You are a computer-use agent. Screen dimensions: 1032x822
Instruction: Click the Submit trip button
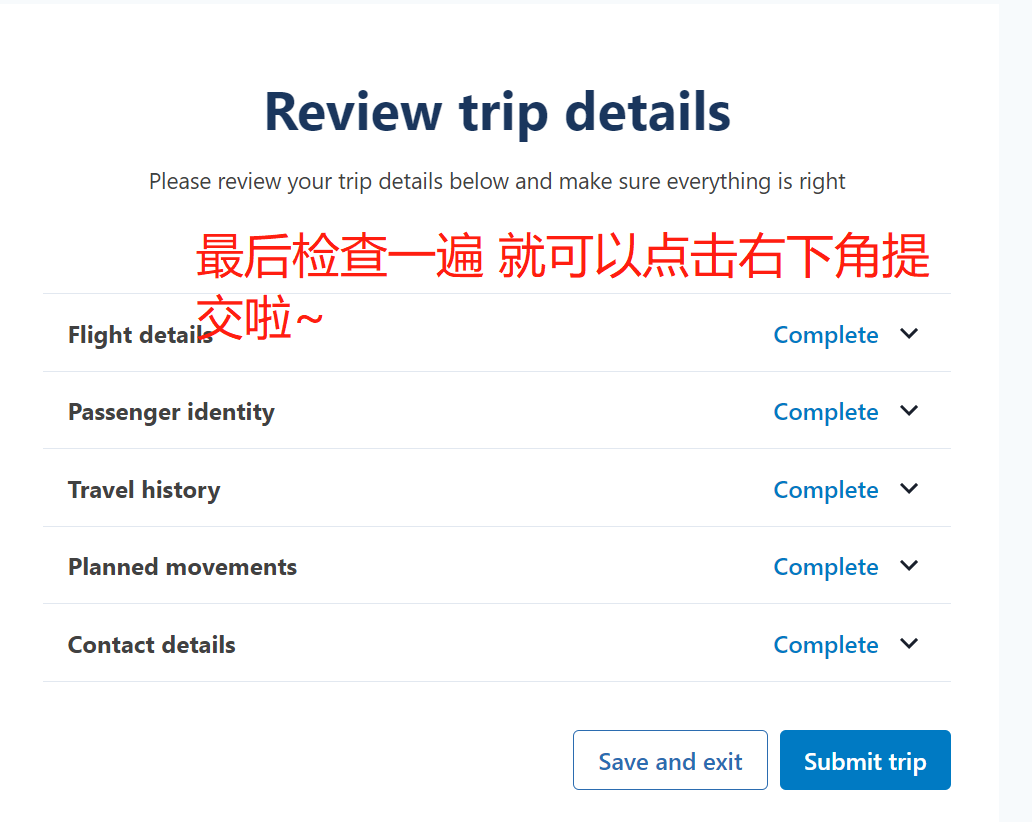coord(865,761)
